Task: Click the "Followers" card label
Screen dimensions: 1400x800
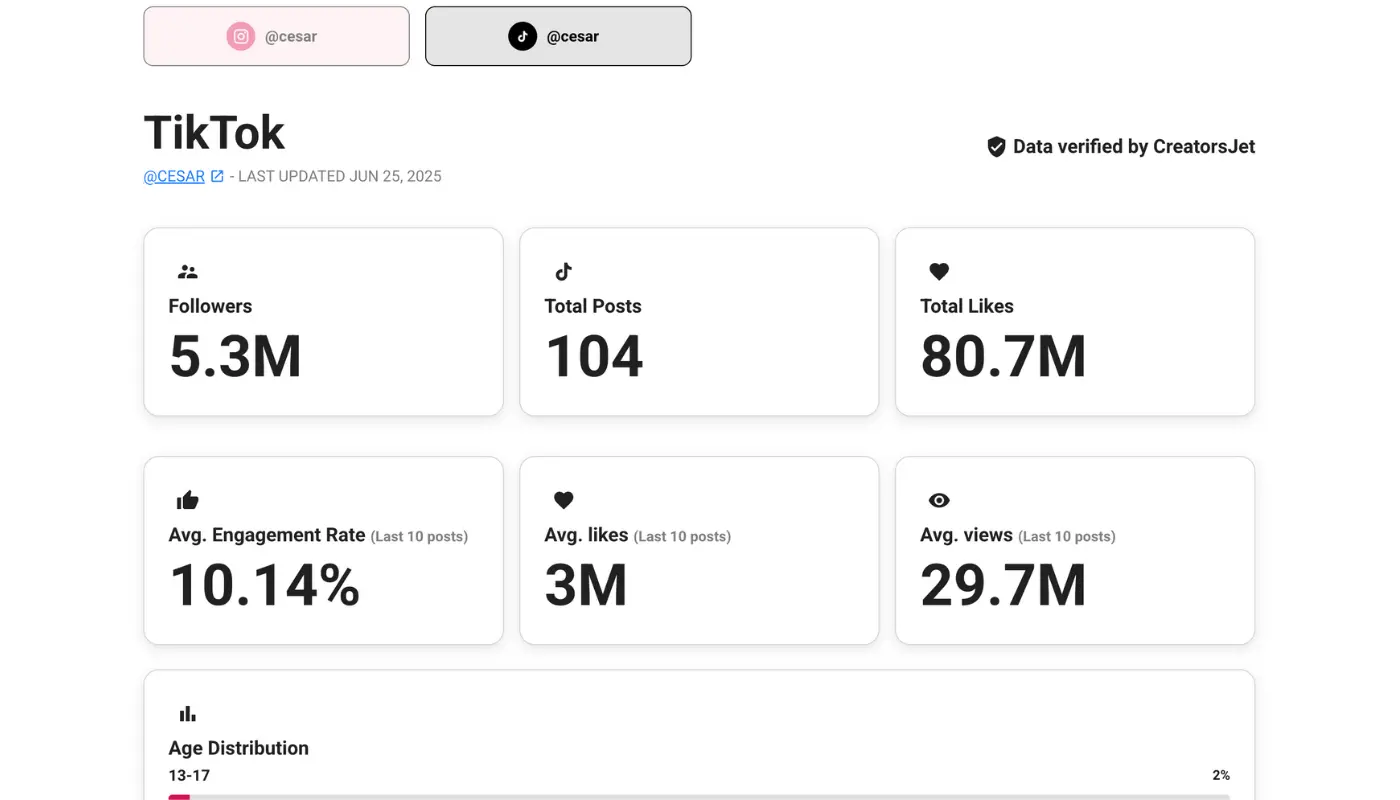Action: click(x=210, y=306)
